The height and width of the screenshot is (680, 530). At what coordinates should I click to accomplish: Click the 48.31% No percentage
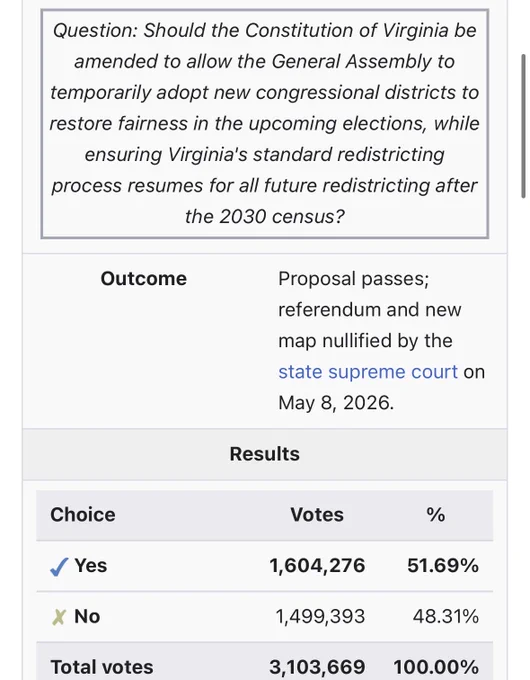[x=446, y=616]
